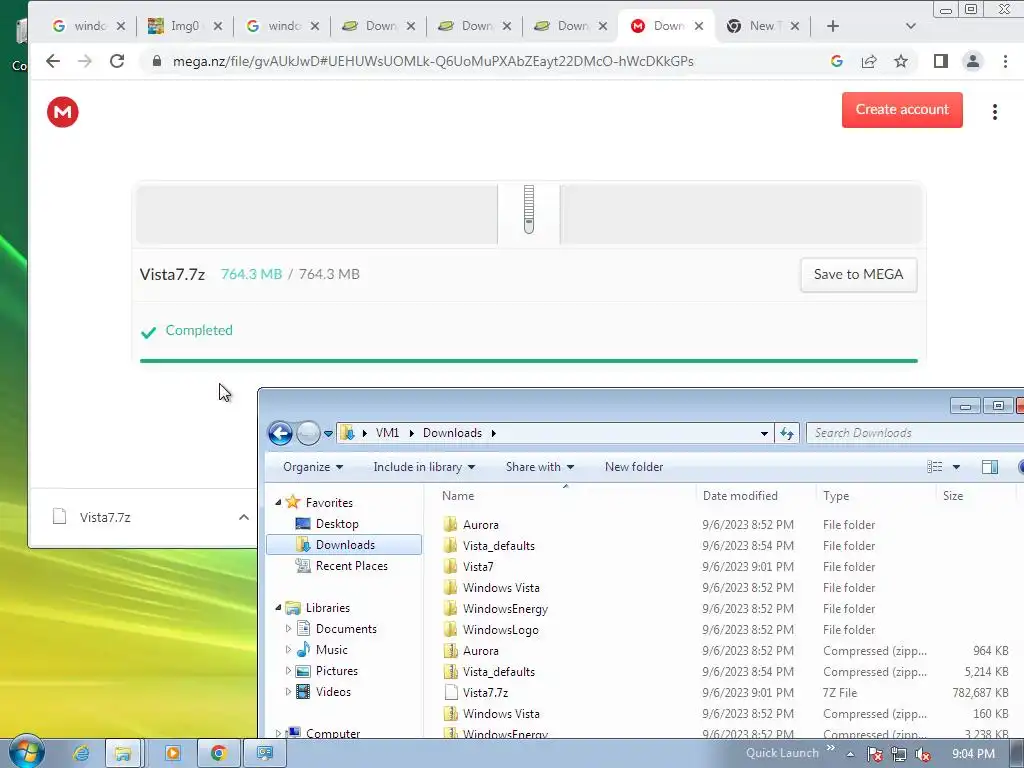Open MEGA page three-dot menu

pyautogui.click(x=995, y=112)
